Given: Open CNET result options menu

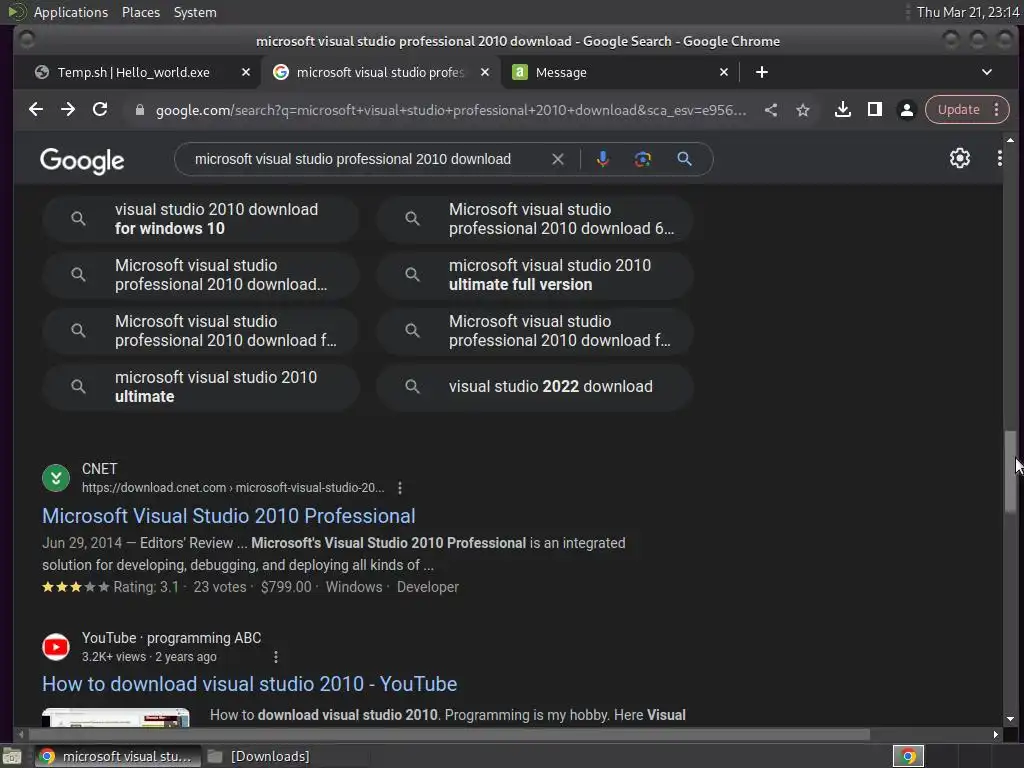Looking at the screenshot, I should (400, 488).
